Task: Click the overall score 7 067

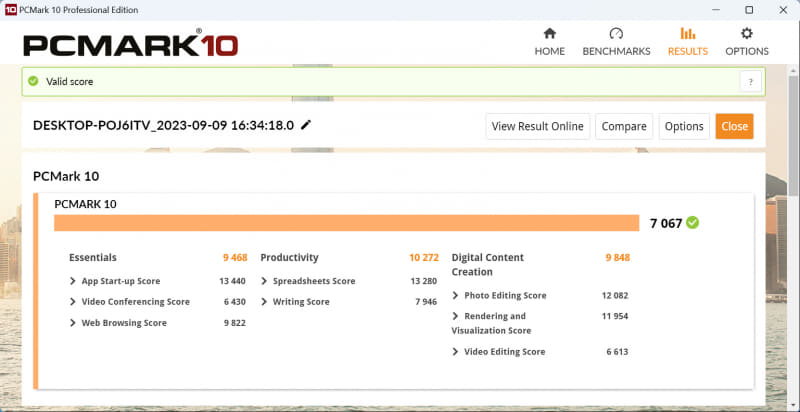Action: point(666,223)
